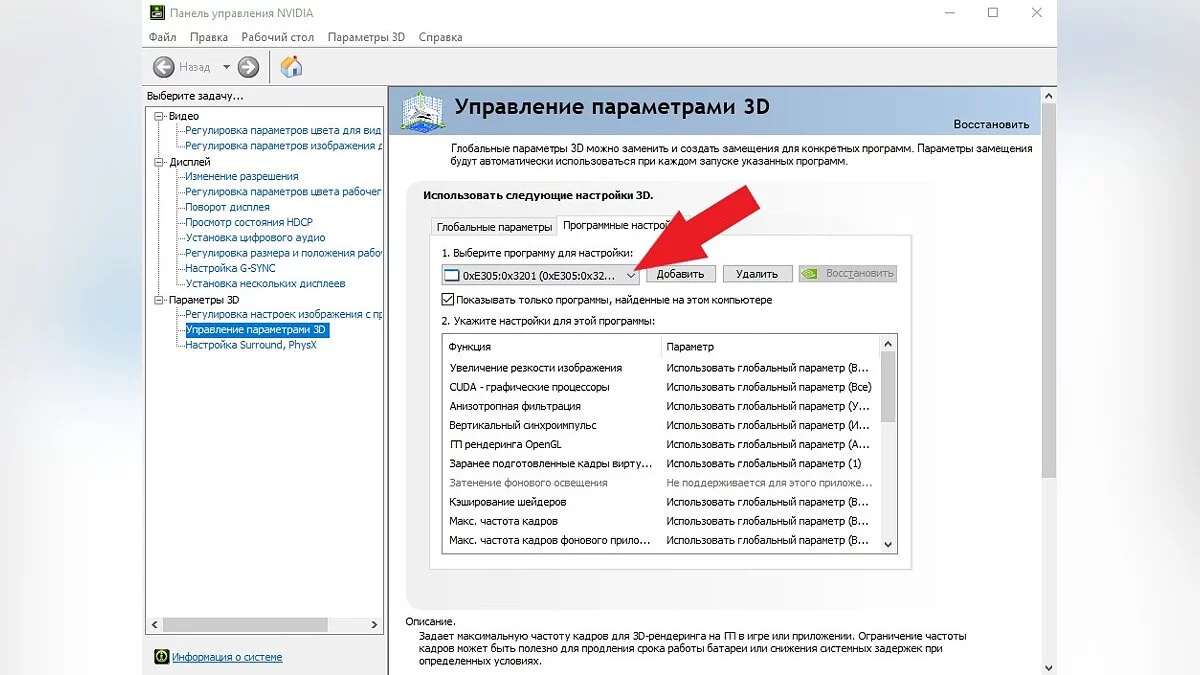Open the Рабочий стол menu

click(278, 37)
